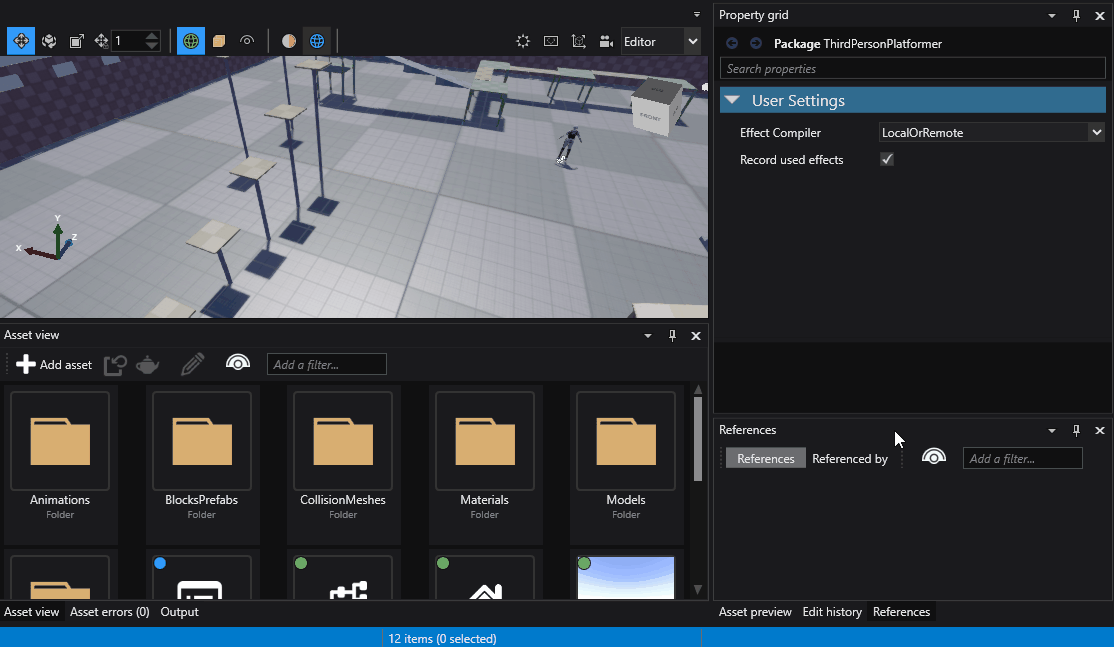Click the pencil edit asset icon

click(x=192, y=364)
